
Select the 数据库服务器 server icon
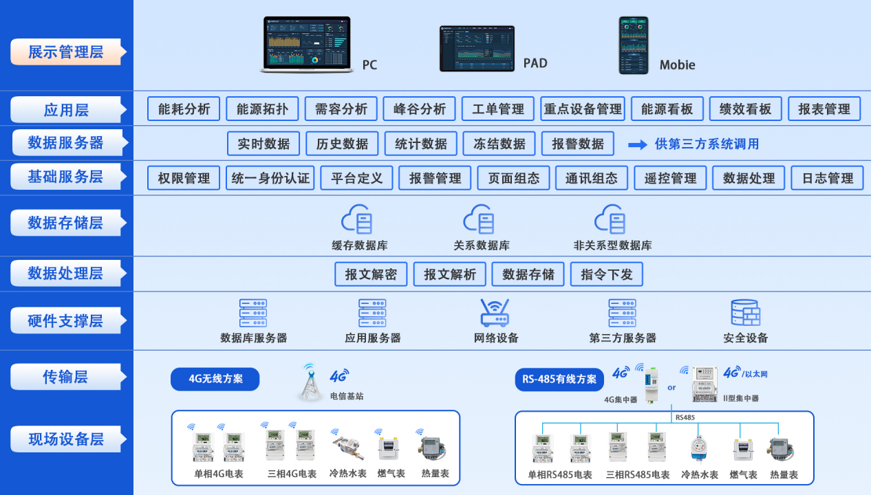tap(253, 313)
